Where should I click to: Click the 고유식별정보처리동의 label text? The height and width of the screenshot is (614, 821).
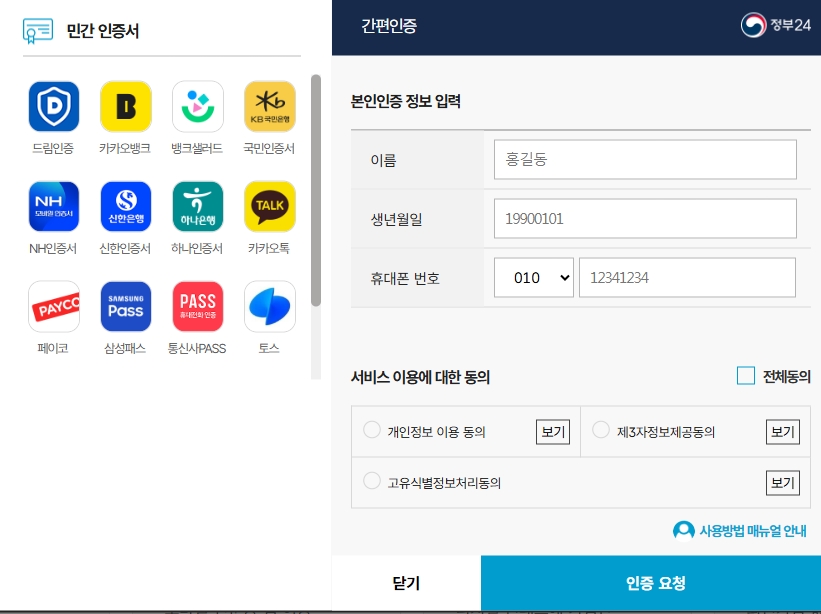coord(444,483)
